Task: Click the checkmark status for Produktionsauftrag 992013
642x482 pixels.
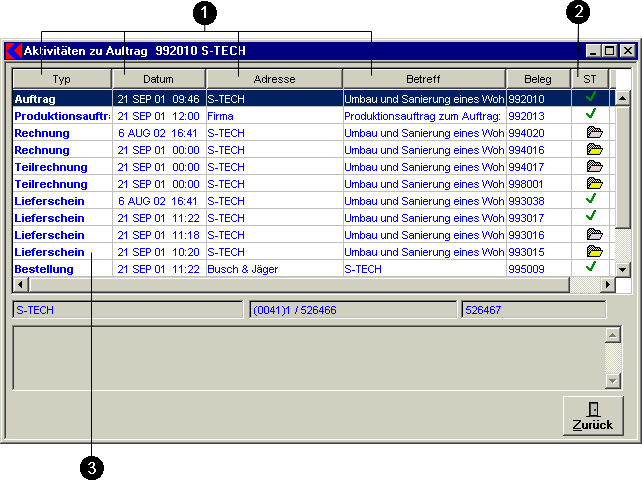Action: tap(590, 115)
